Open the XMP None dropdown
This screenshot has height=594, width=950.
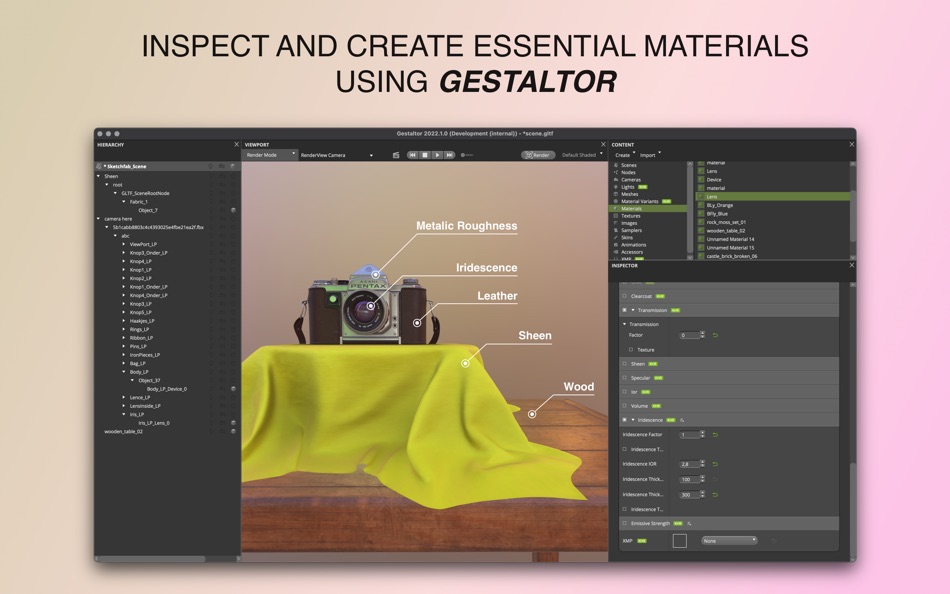click(729, 541)
